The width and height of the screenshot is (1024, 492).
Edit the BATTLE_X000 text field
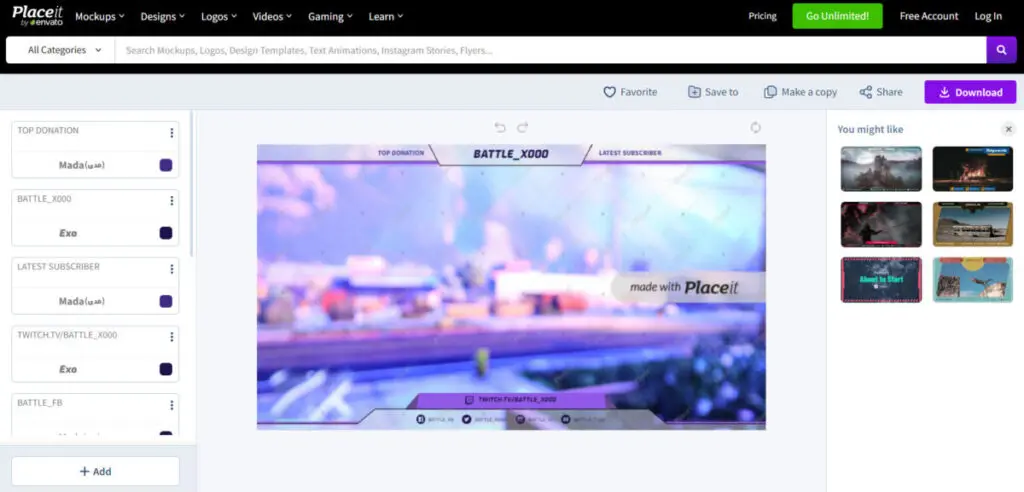[x=89, y=199]
